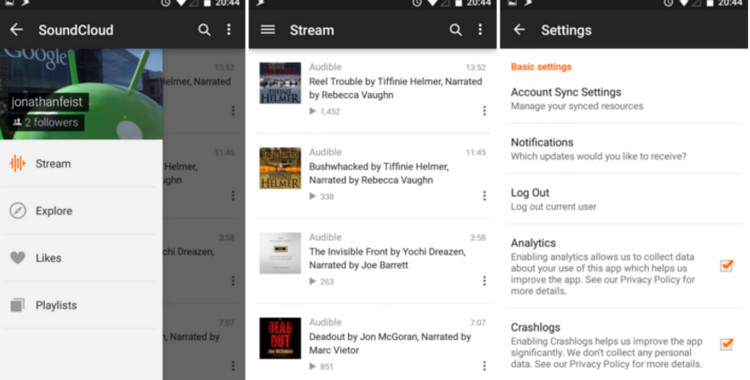Go back from the Settings screen

519,30
